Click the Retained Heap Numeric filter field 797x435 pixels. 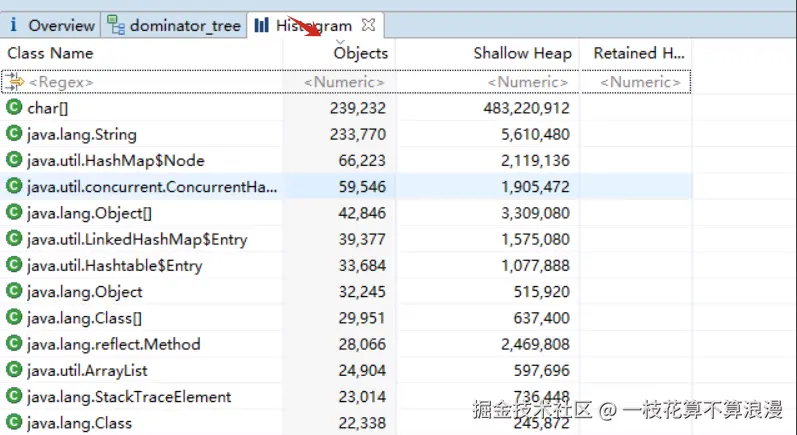(640, 82)
